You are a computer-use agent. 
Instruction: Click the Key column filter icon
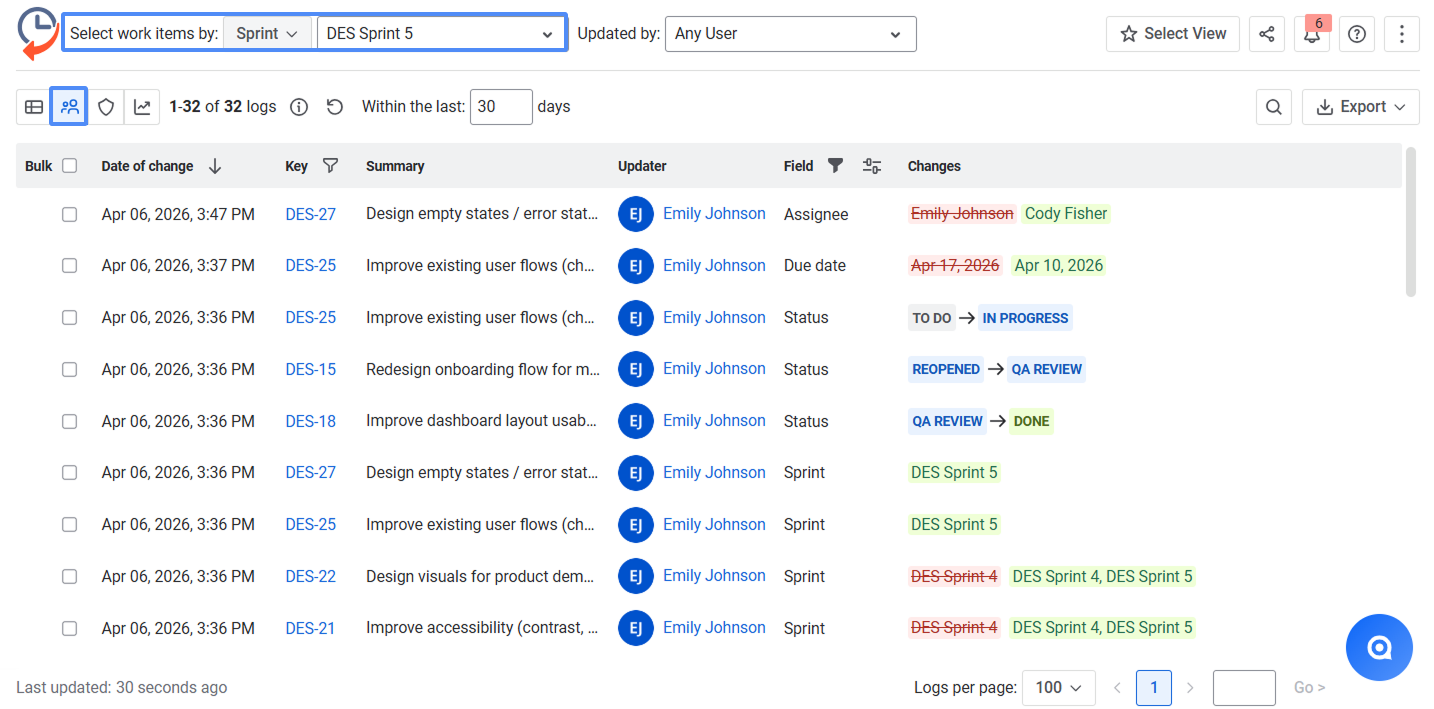(331, 166)
